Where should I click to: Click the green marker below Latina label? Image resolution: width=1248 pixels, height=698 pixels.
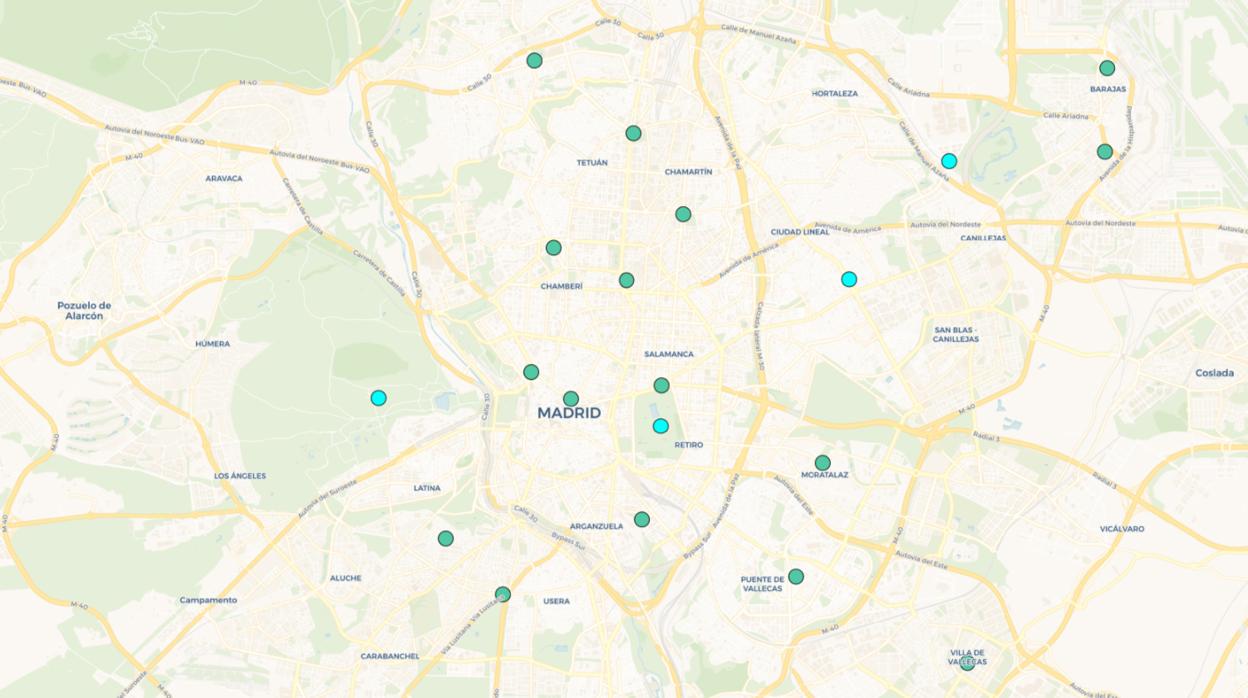coord(445,538)
